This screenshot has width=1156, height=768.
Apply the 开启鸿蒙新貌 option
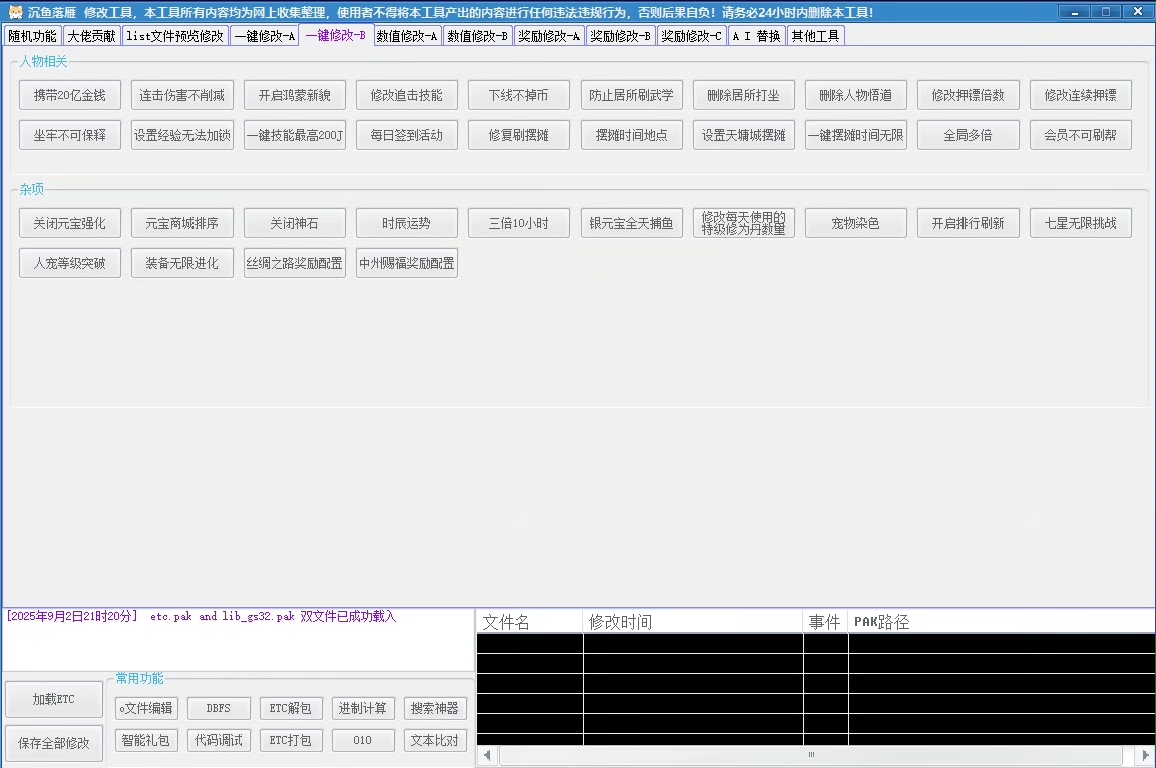(x=295, y=95)
